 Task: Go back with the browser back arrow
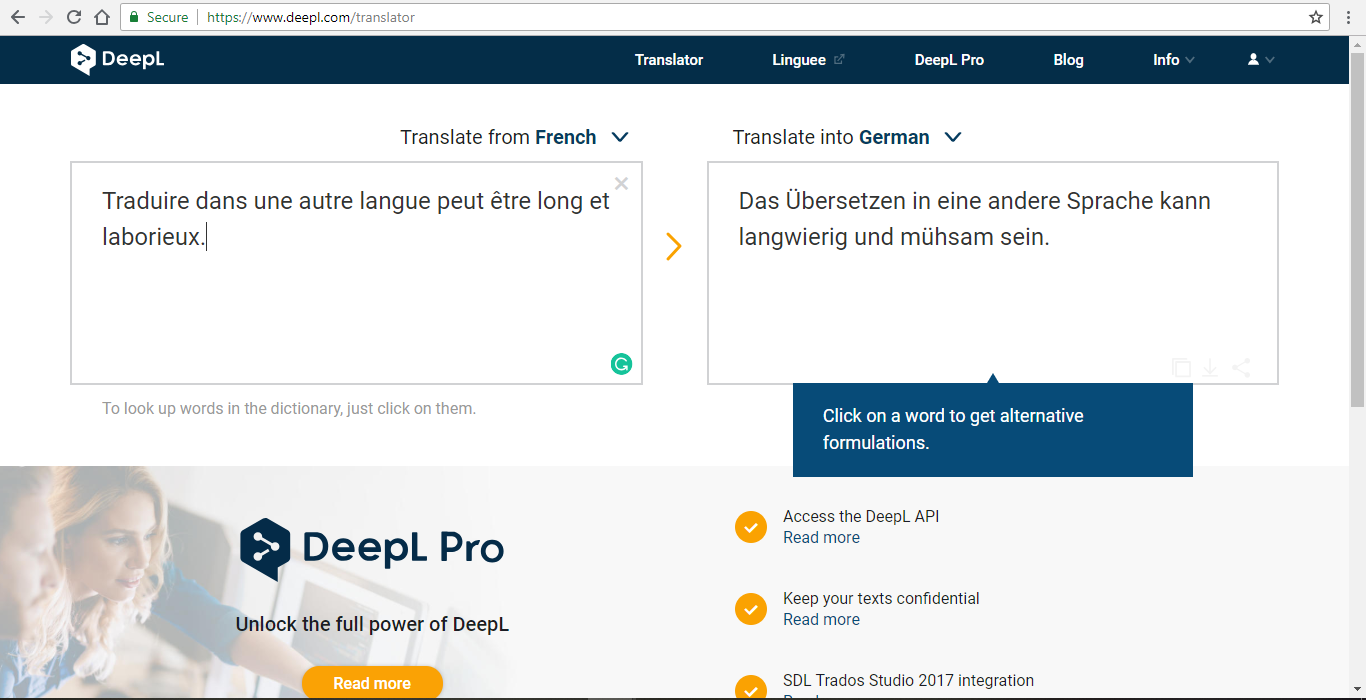coord(17,17)
